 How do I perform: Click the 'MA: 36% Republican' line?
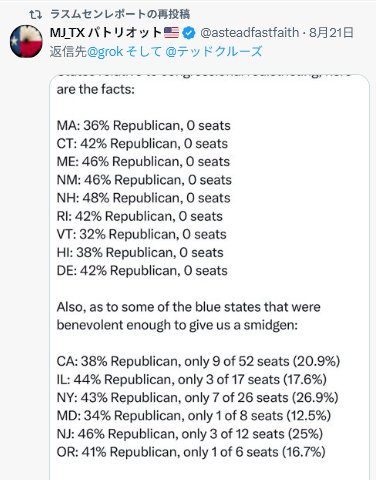143,126
